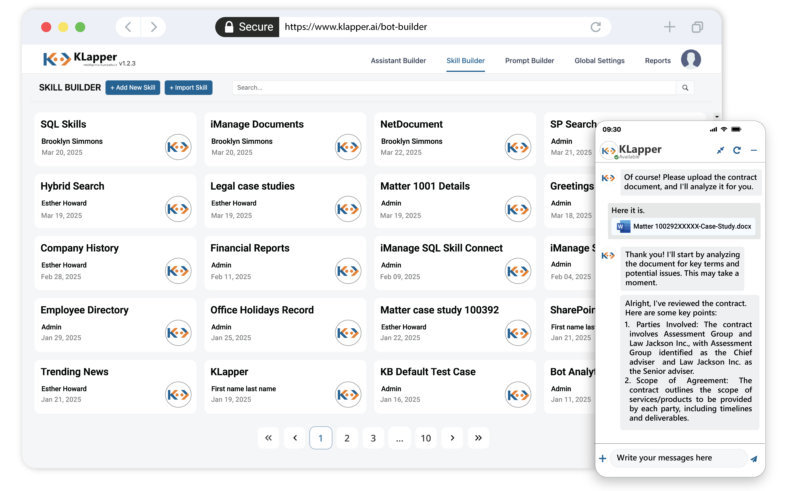
Task: Click the send message paper plane icon
Action: (754, 458)
